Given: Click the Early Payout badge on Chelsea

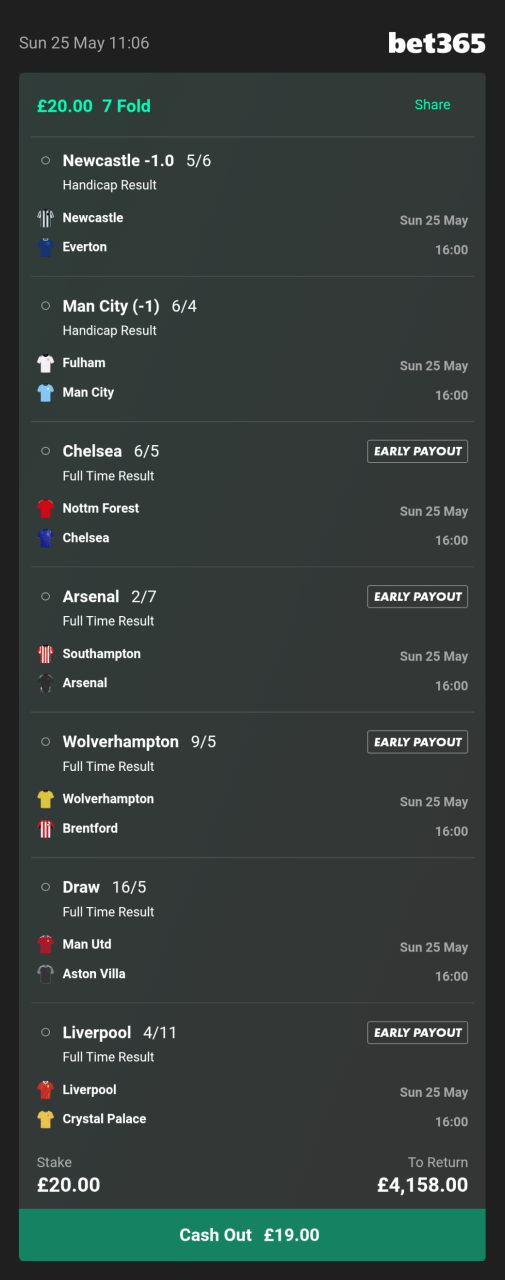Looking at the screenshot, I should 417,452.
